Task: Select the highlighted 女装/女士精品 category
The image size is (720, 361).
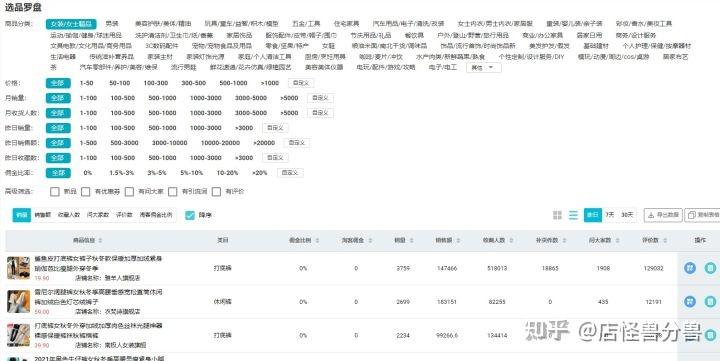Action: [71, 24]
